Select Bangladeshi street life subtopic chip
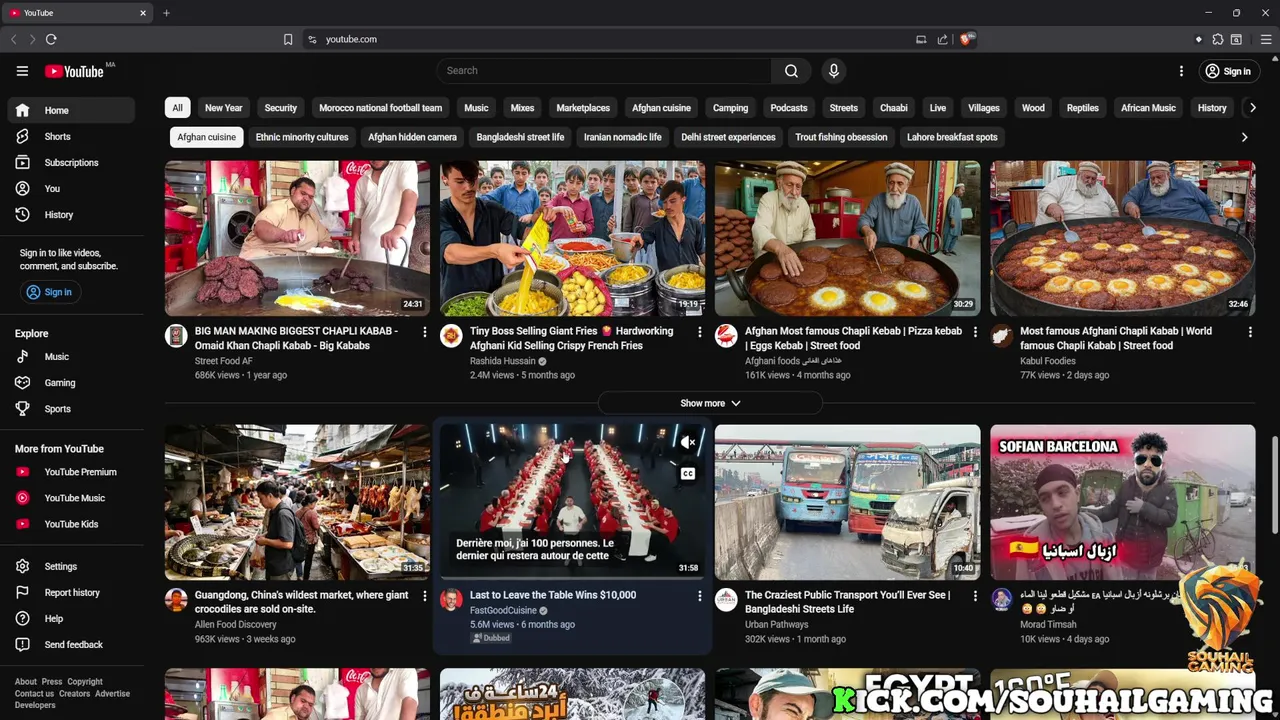The image size is (1280, 720). point(520,137)
